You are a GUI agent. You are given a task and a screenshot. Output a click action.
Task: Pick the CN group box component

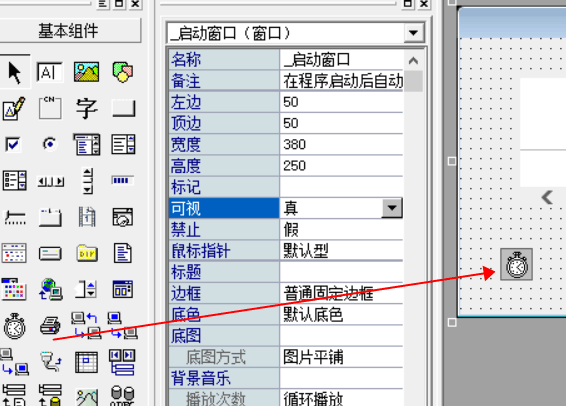pos(50,108)
